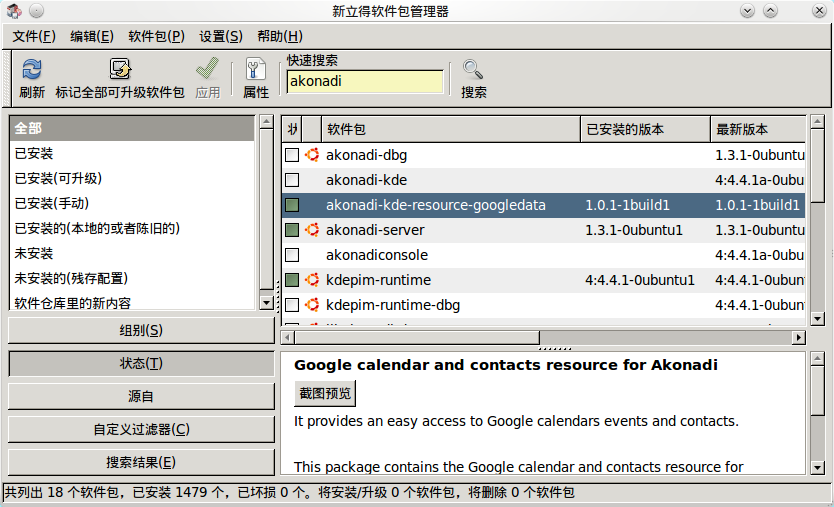Click Ubuntu-supported icon beside akonadi-server
This screenshot has width=834, height=507.
[x=312, y=230]
